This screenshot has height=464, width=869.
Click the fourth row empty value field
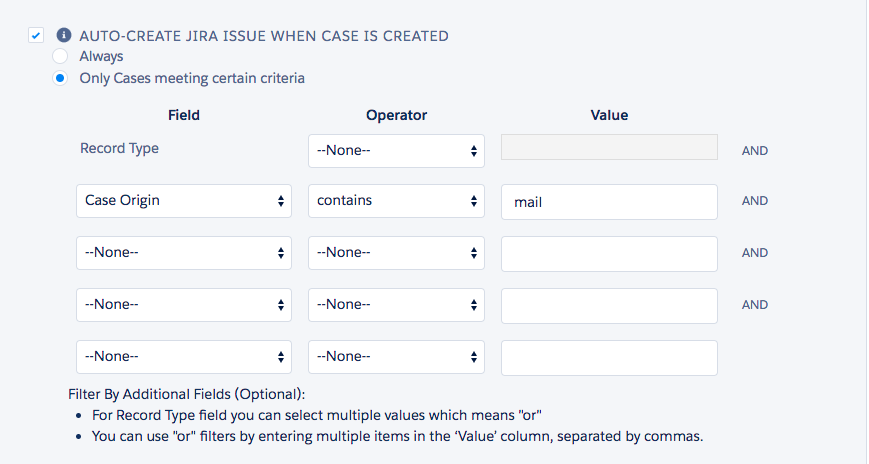609,305
